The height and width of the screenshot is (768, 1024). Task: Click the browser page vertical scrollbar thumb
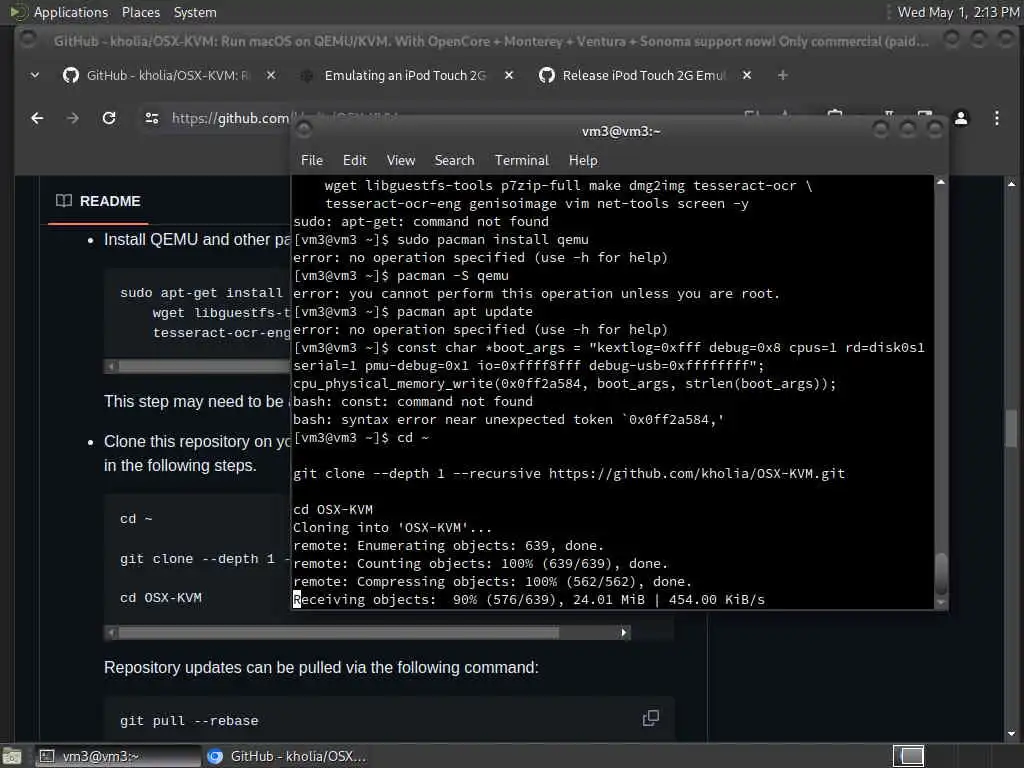coord(1011,428)
